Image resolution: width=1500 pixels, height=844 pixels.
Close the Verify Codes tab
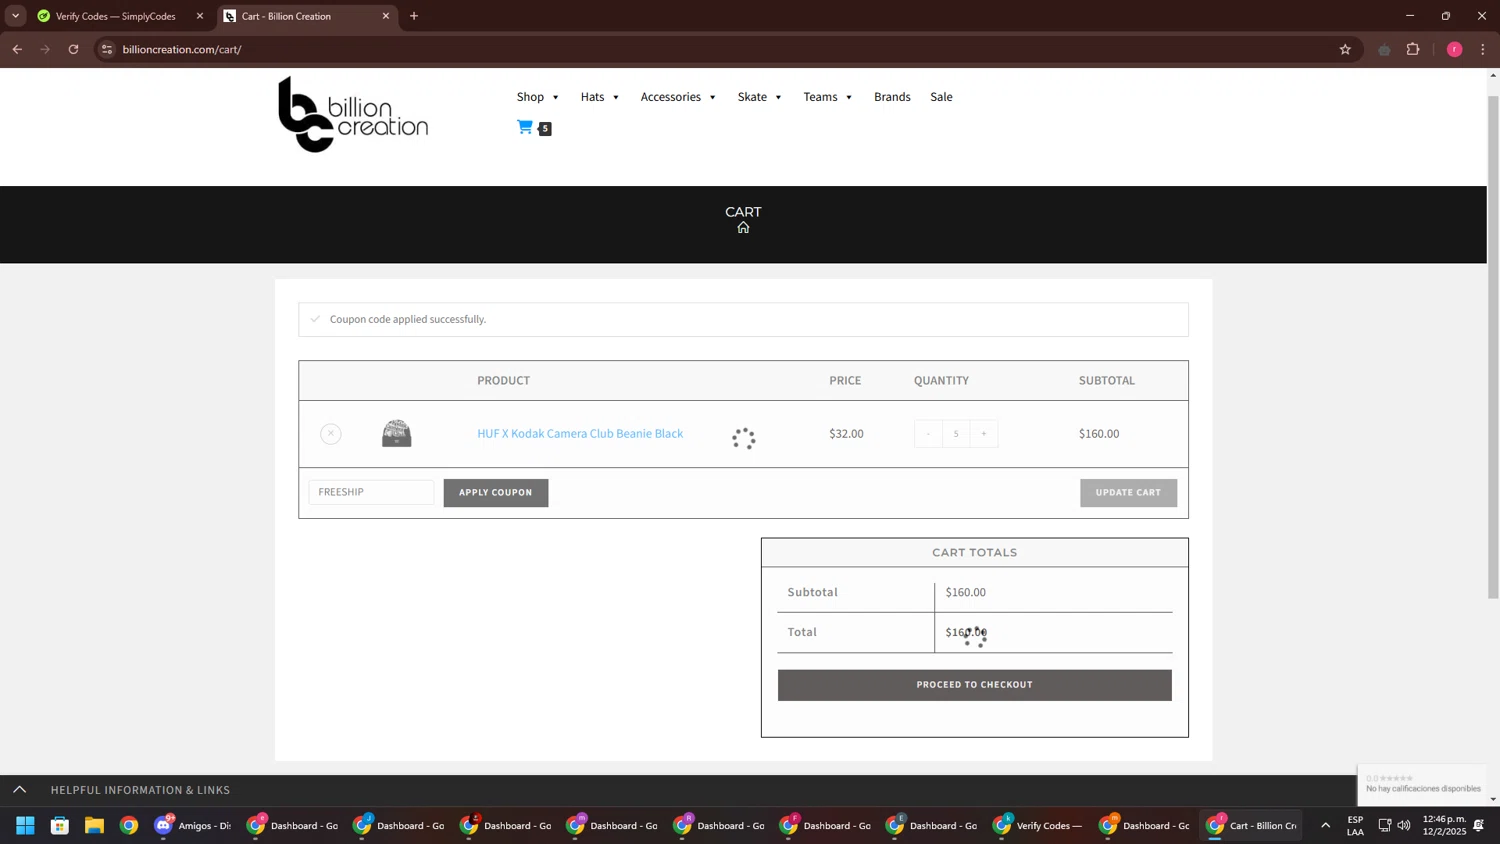(200, 16)
